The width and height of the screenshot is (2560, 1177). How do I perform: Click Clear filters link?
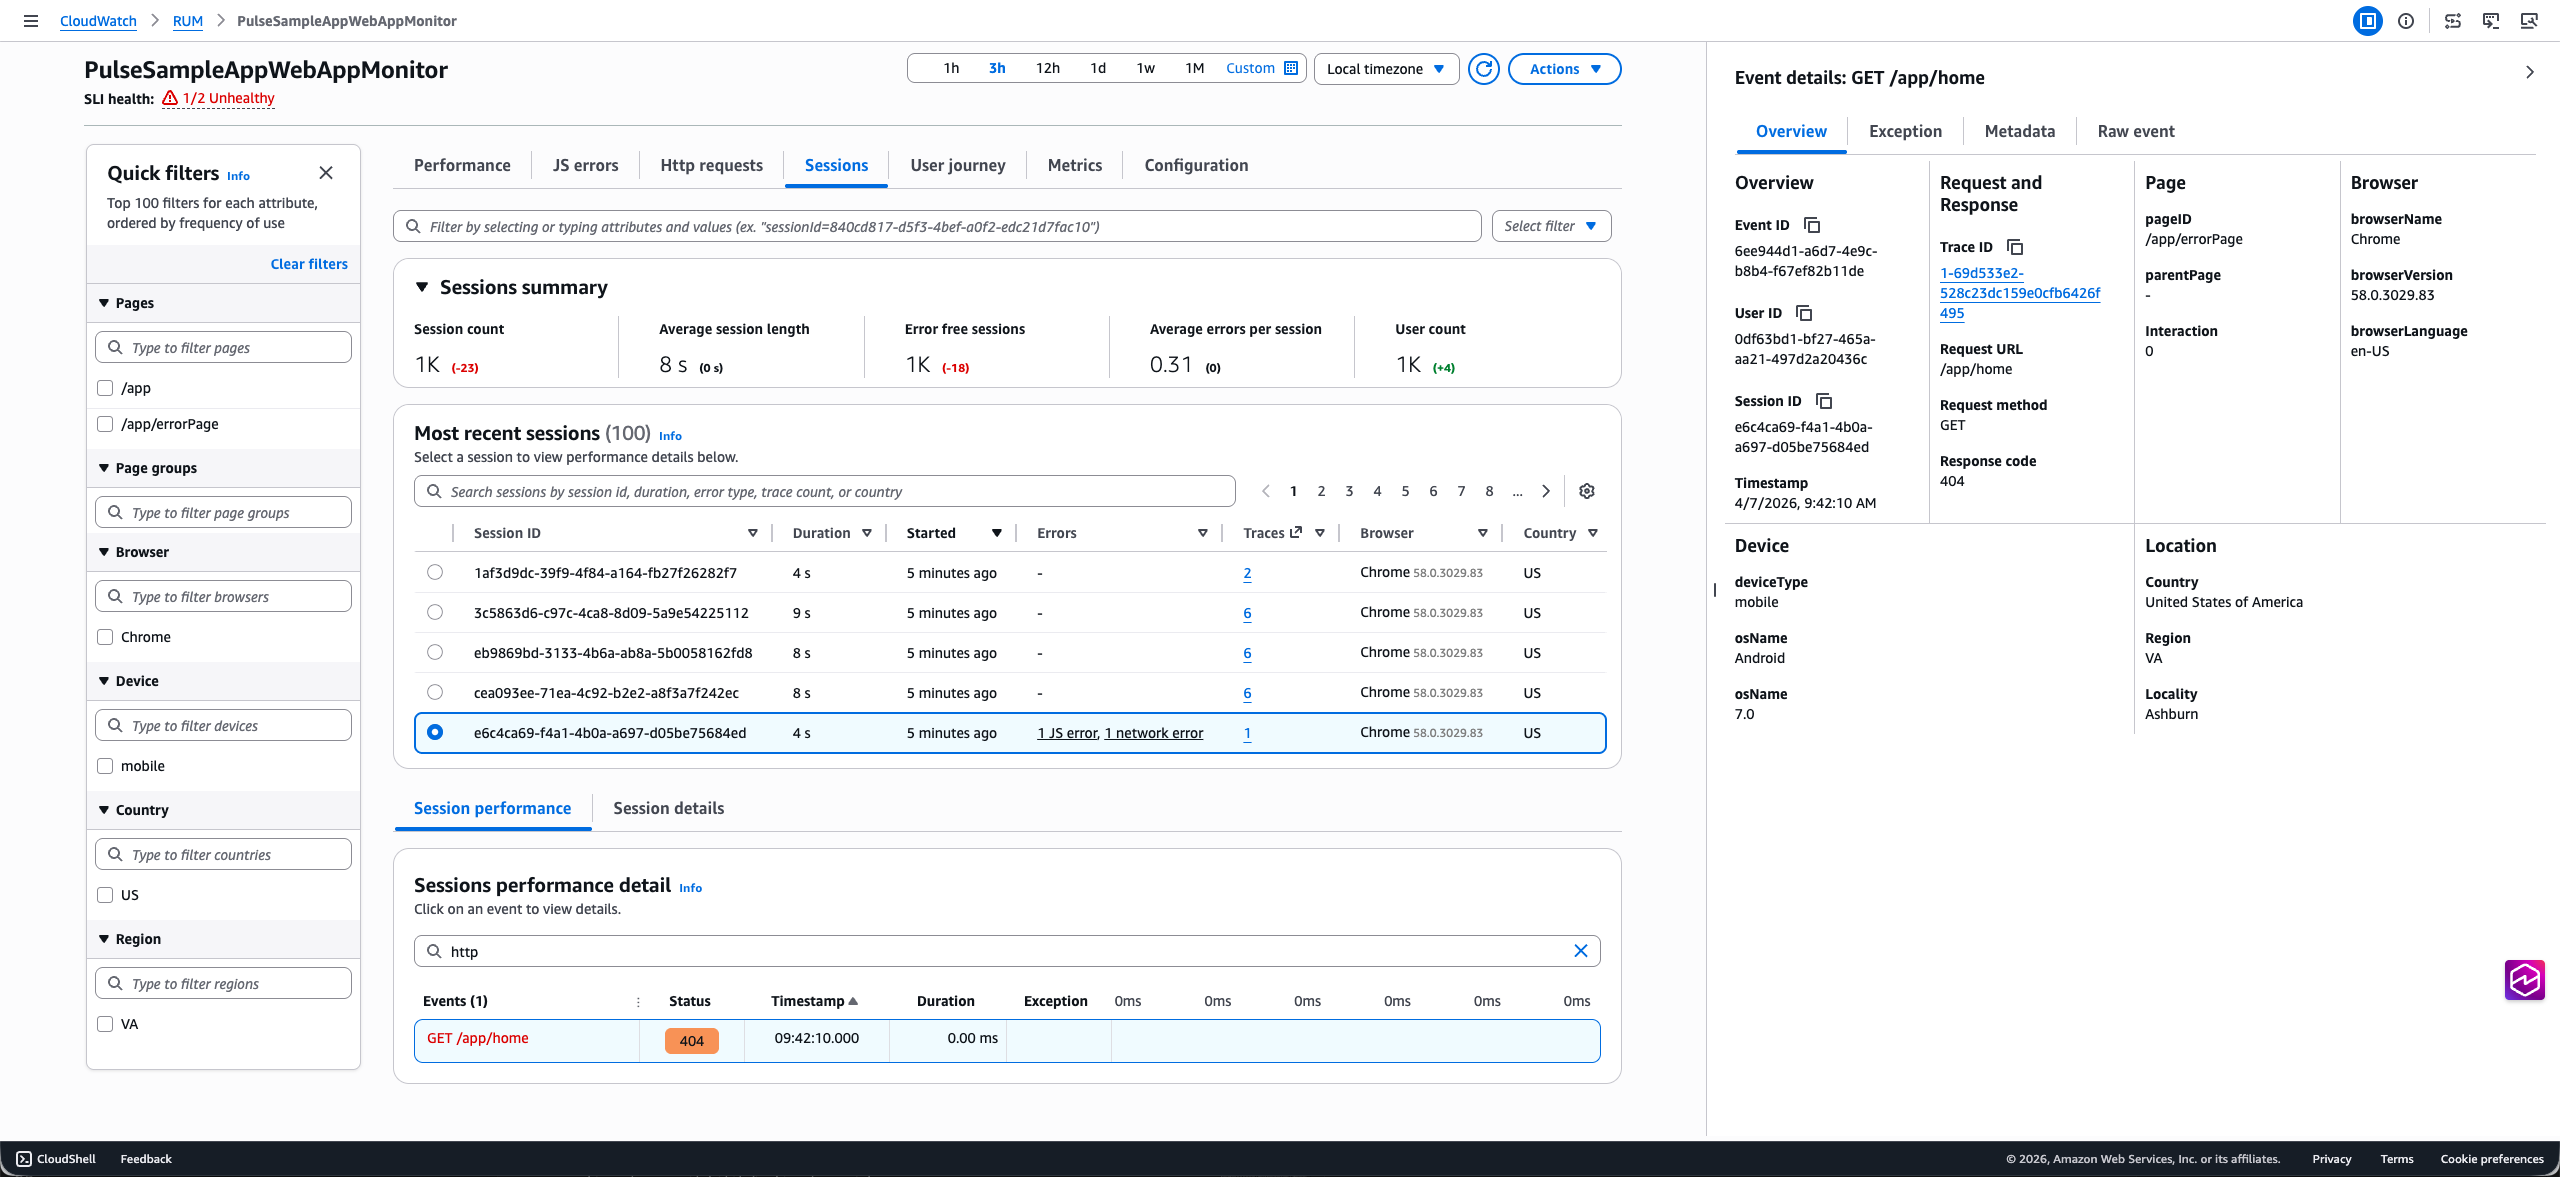click(309, 264)
